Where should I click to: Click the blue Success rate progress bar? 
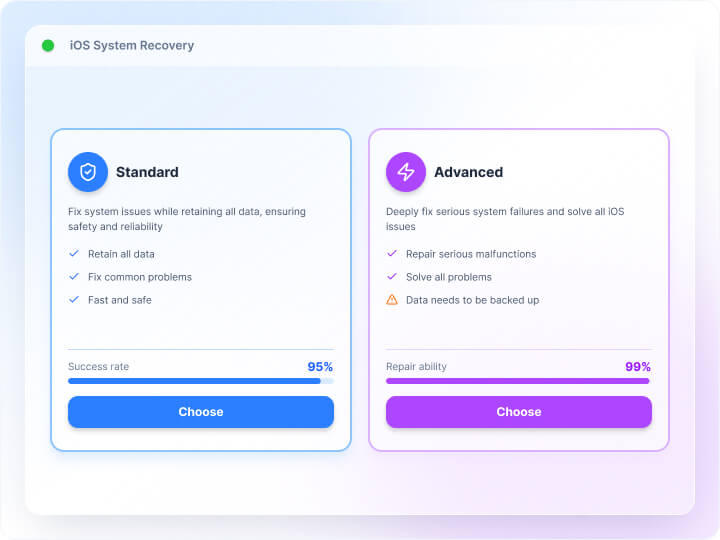(201, 381)
